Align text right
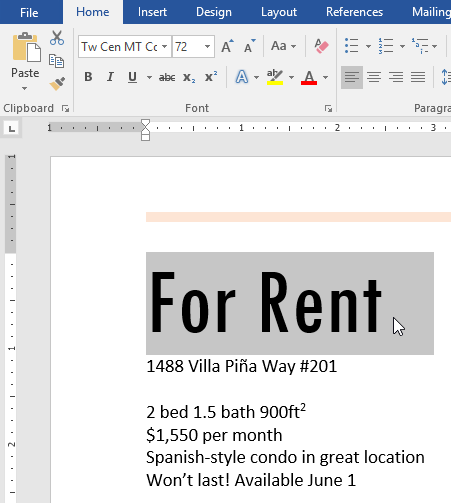Image resolution: width=451 pixels, height=503 pixels. point(396,77)
